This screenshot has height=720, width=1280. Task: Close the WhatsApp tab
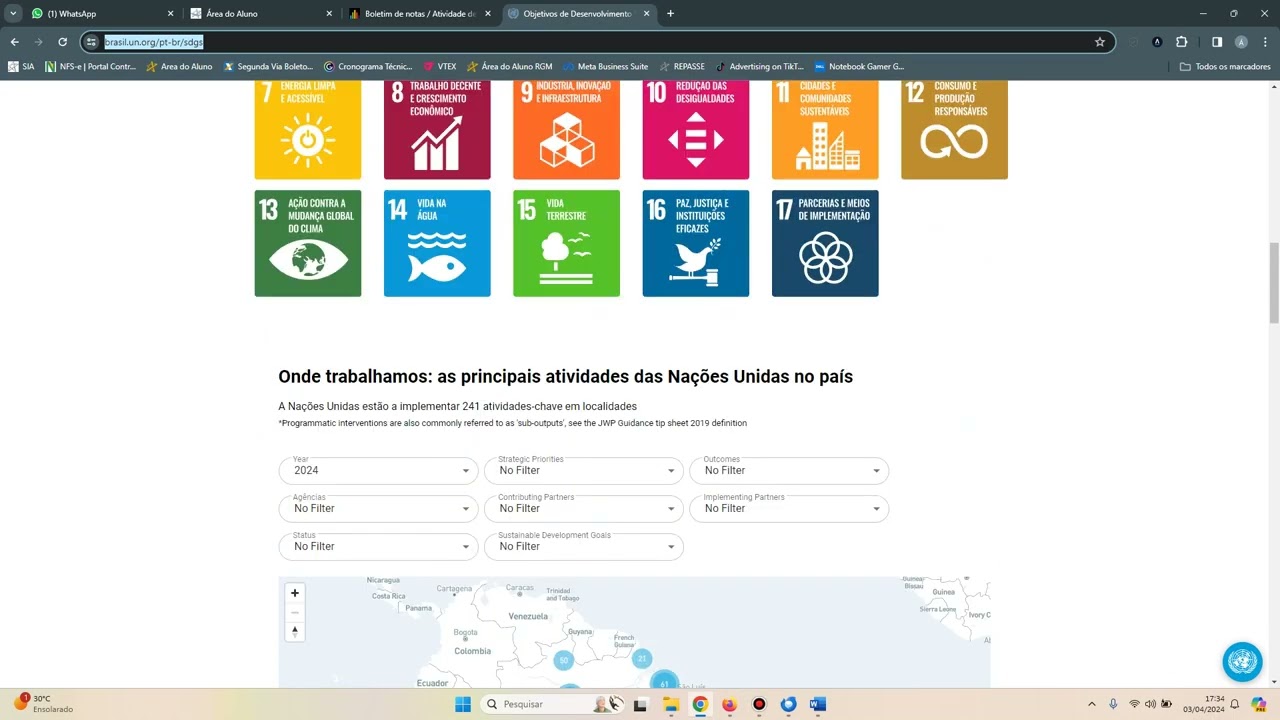(170, 14)
